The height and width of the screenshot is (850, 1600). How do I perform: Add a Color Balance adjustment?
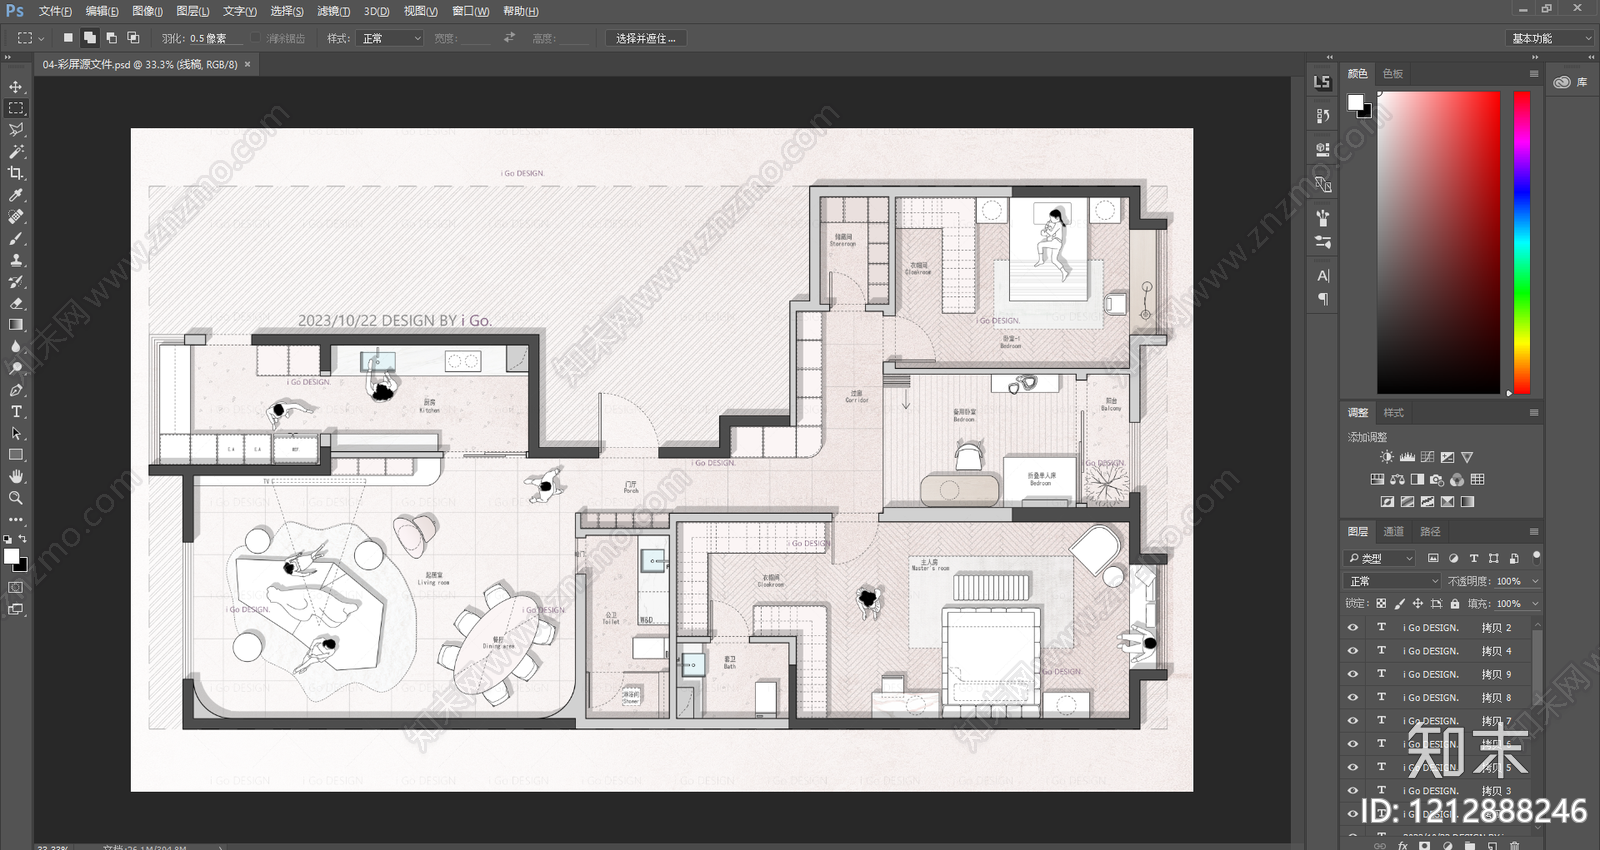click(1397, 480)
